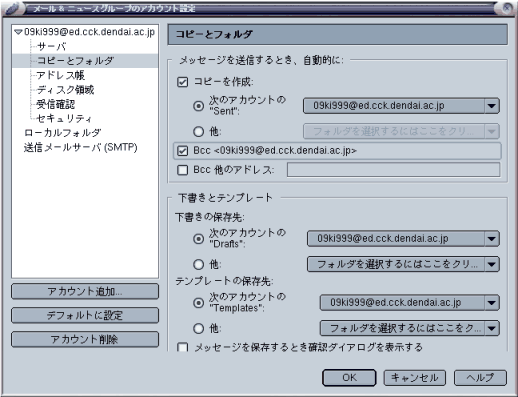
Task: Select the "Drafts" account radio button
Action: point(199,239)
